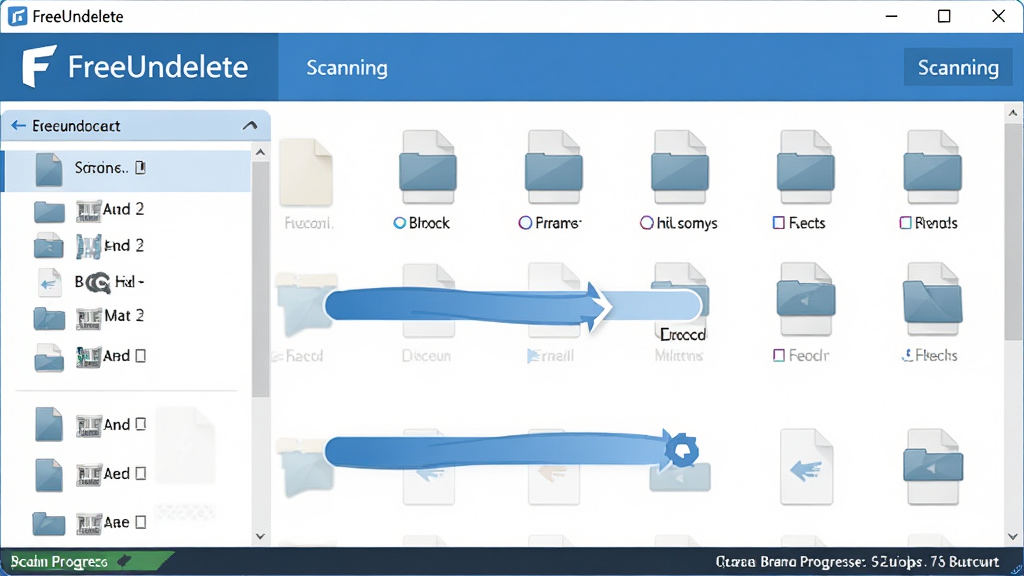1024x576 pixels.
Task: Click the main area scrollbar up arrow
Action: (x=1013, y=113)
